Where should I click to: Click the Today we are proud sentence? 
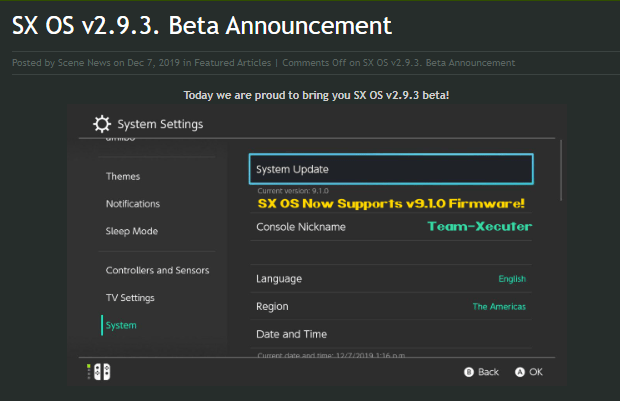tap(316, 95)
